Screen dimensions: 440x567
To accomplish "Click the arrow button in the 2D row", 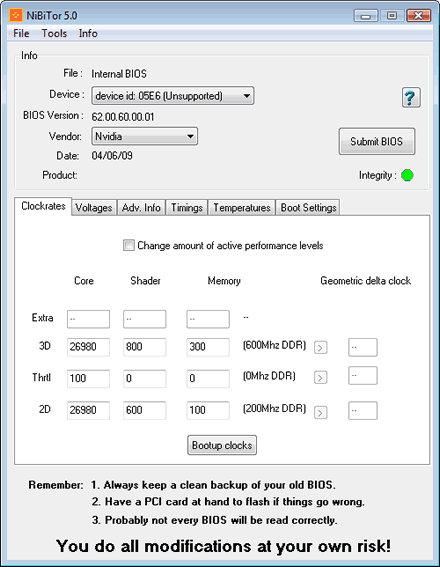I will click(x=320, y=412).
